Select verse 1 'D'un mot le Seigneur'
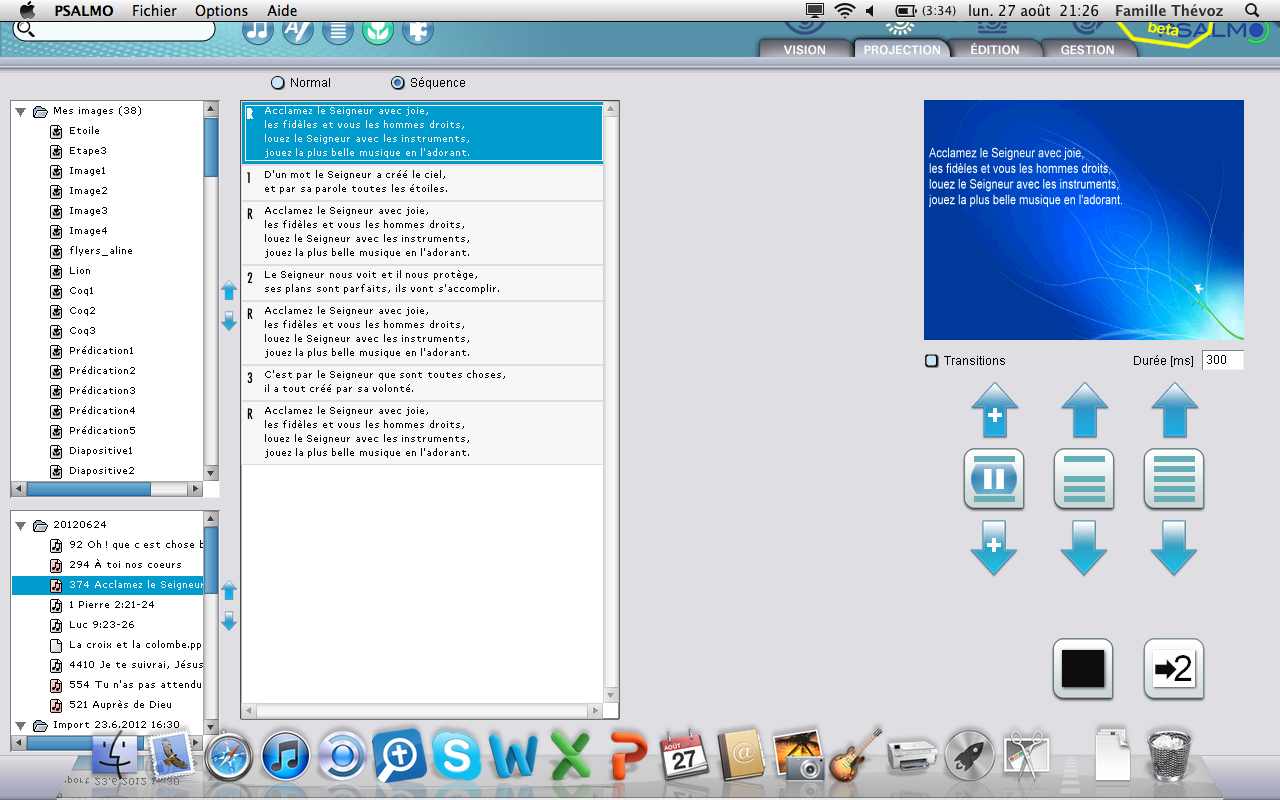Image resolution: width=1280 pixels, height=800 pixels. tap(423, 182)
